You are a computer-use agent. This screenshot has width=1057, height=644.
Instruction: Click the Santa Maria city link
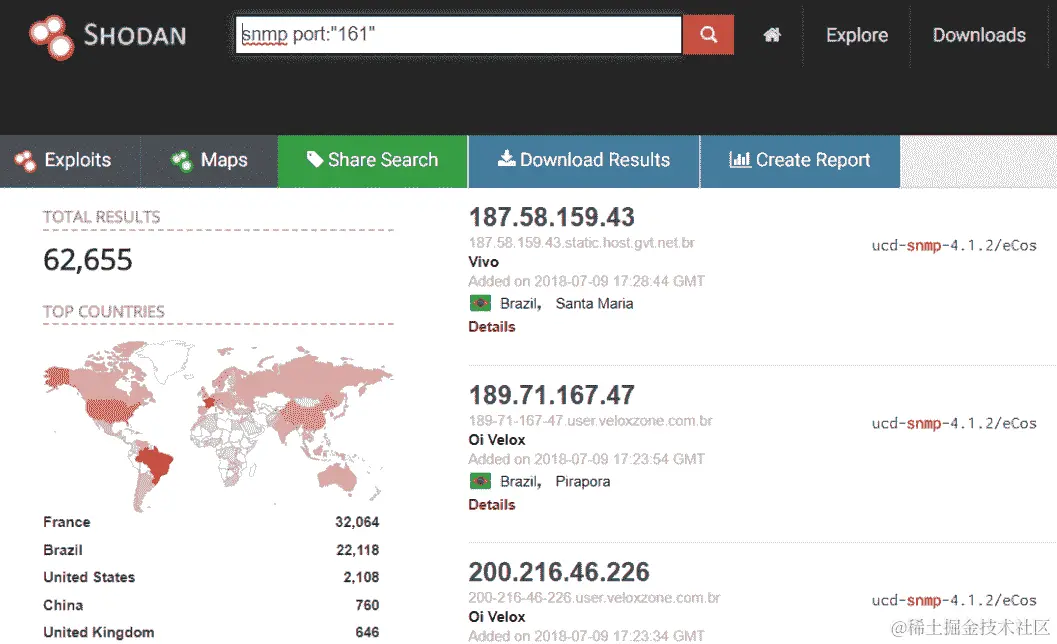[x=594, y=303]
